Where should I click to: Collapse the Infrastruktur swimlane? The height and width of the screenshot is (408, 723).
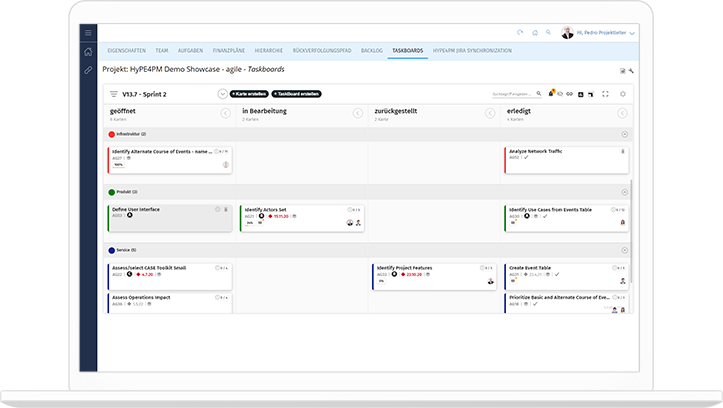click(625, 134)
